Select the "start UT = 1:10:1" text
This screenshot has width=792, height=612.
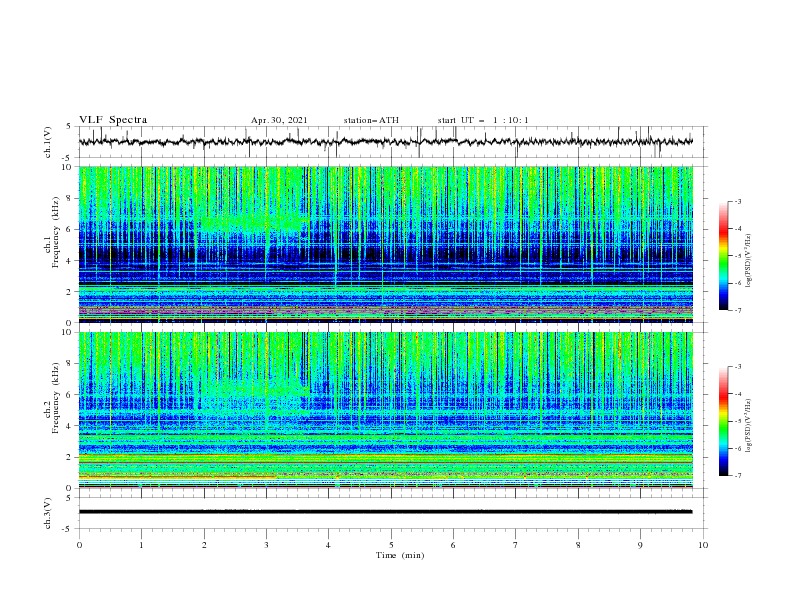pos(483,120)
